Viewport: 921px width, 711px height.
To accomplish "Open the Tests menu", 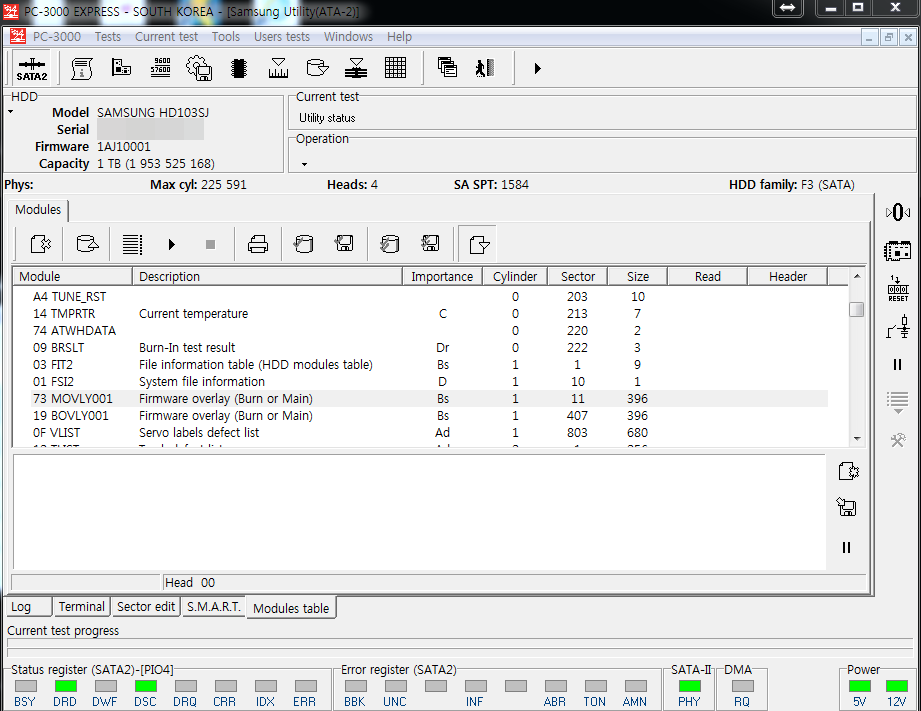I will click(x=108, y=36).
